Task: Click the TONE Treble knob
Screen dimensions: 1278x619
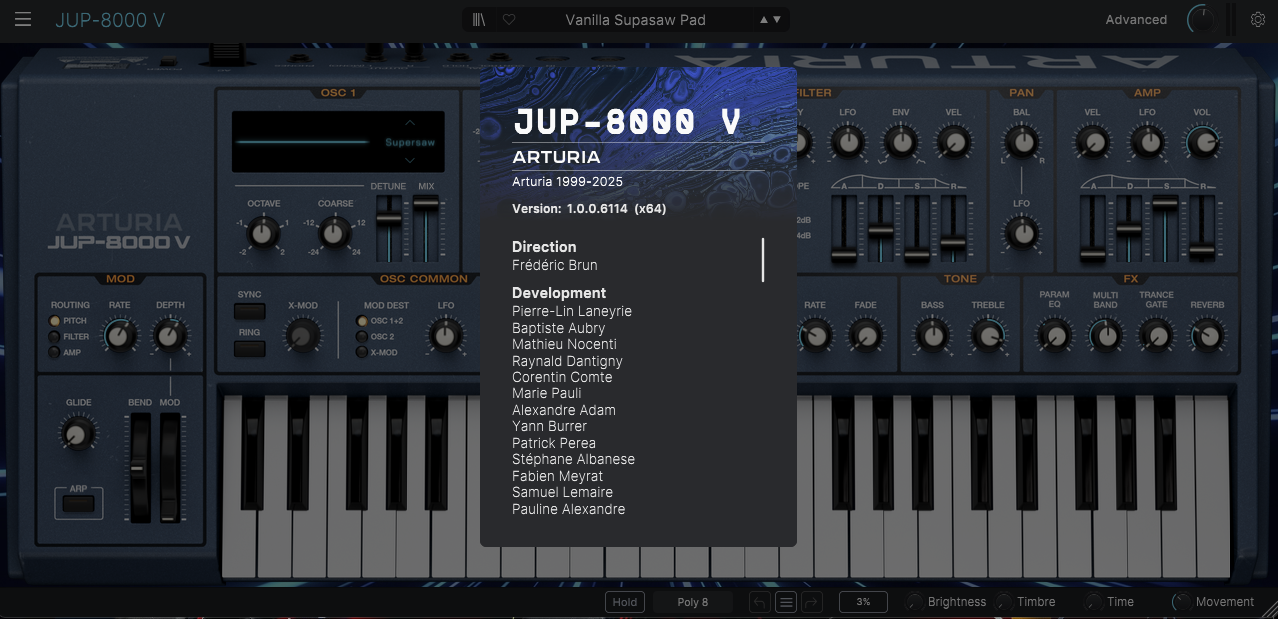Action: 988,336
